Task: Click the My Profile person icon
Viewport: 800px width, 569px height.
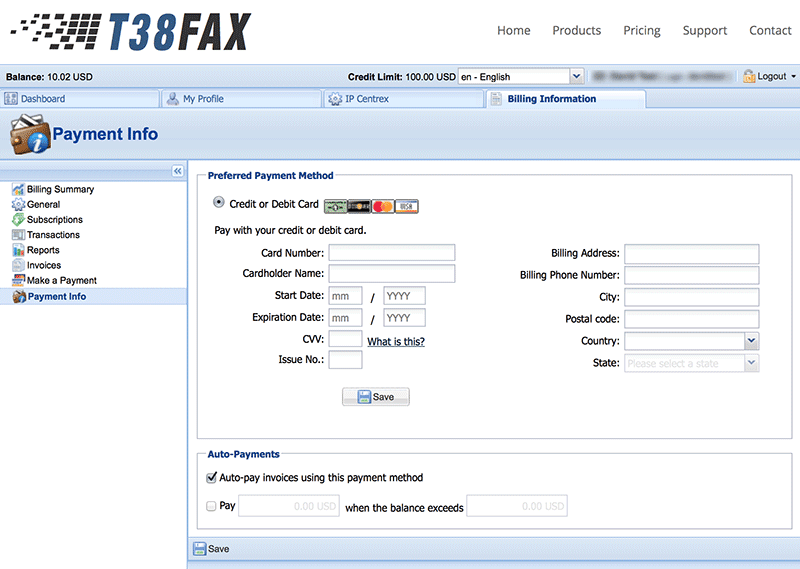Action: (173, 98)
